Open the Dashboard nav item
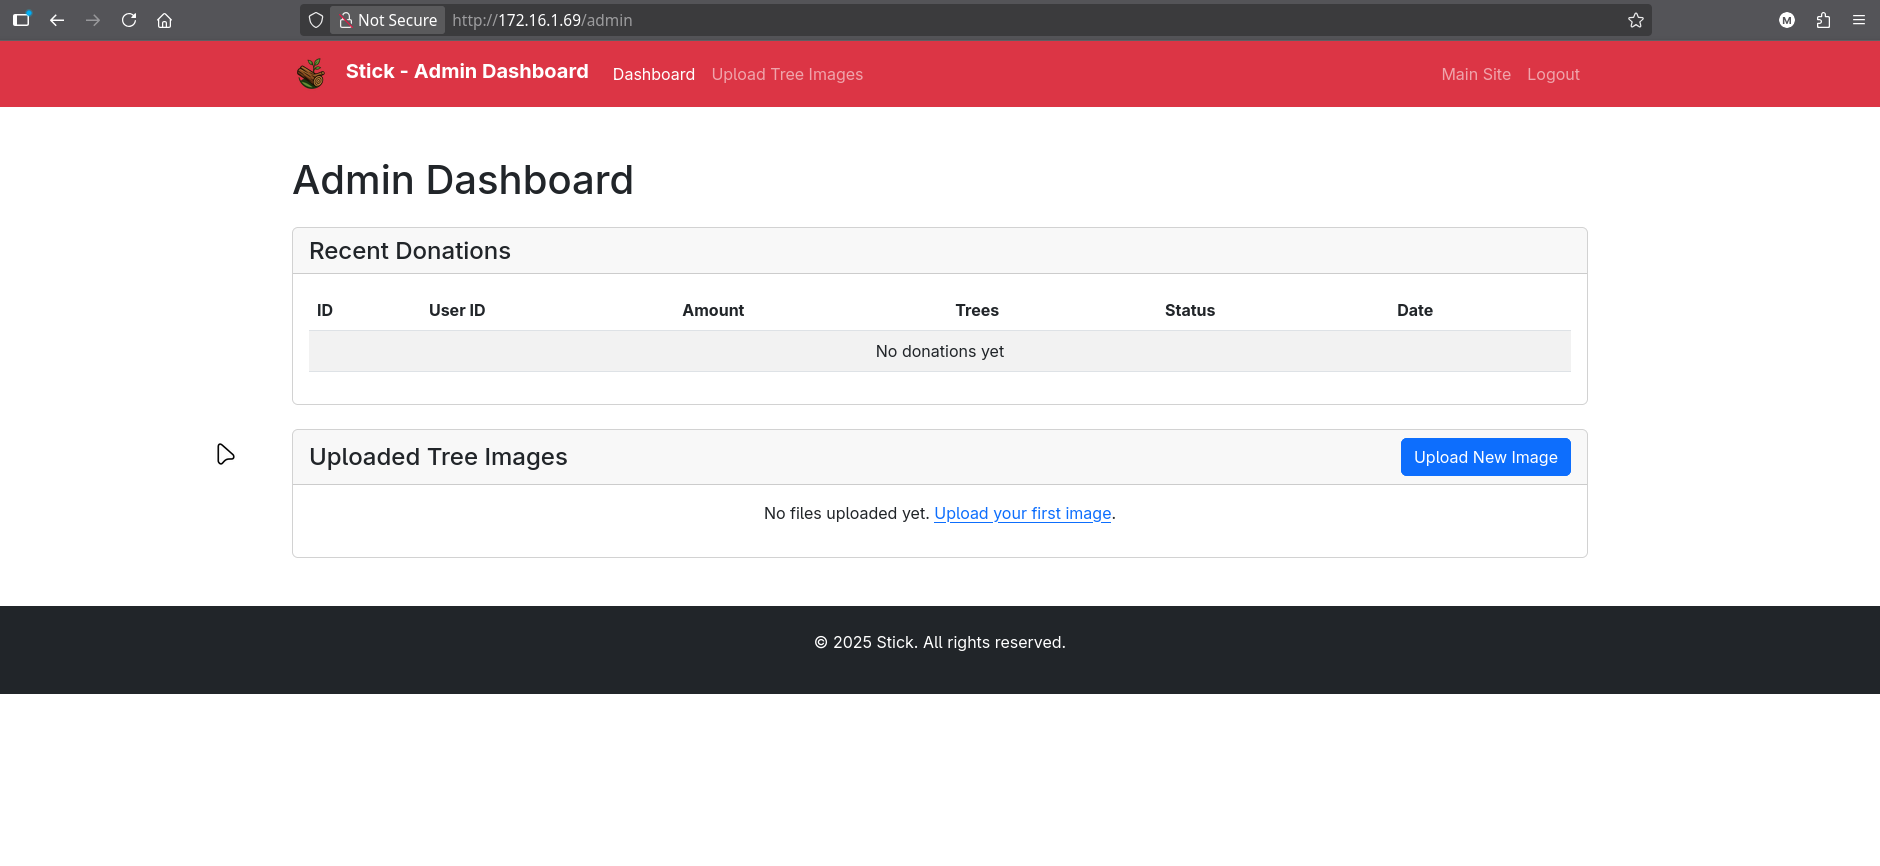1880x866 pixels. 653,75
